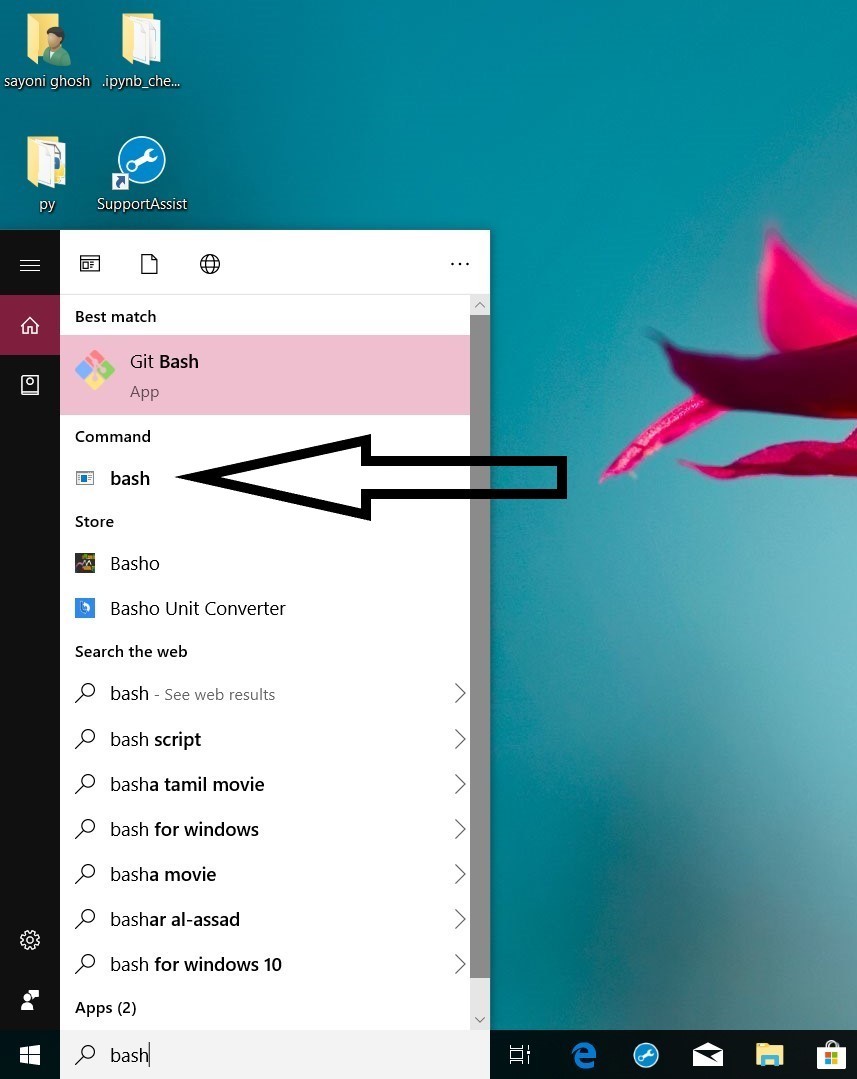Click the Basho app icon
The height and width of the screenshot is (1079, 857).
click(85, 563)
